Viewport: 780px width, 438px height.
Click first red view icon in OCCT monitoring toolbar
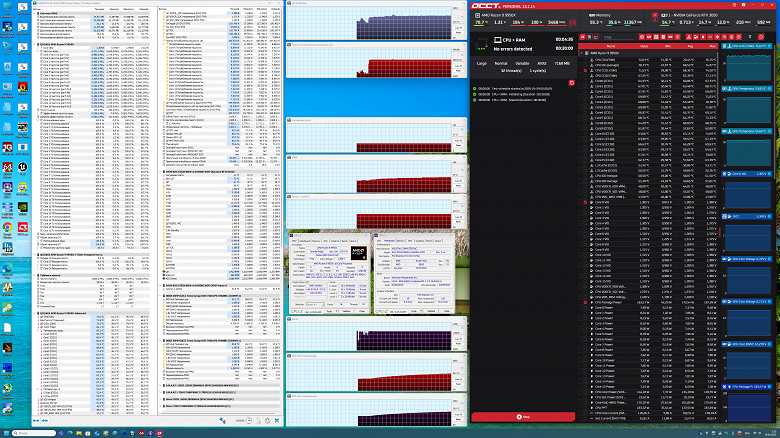[x=583, y=37]
